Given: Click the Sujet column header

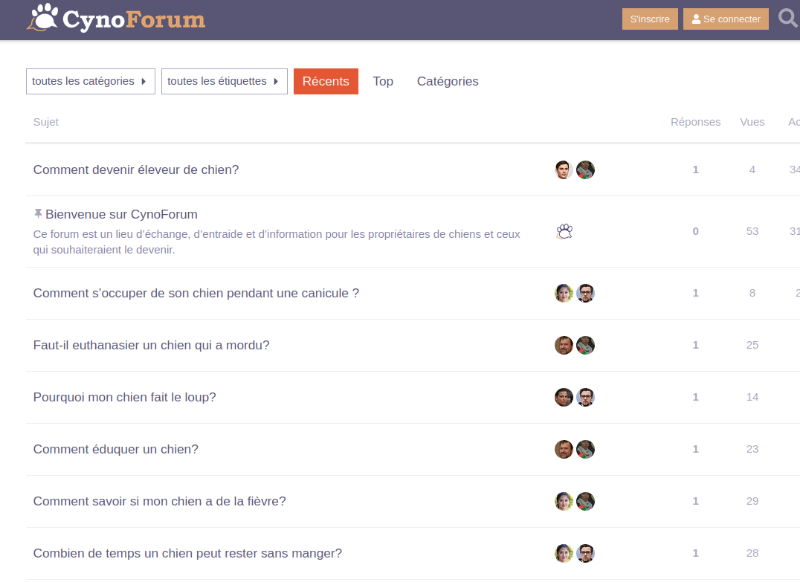Looking at the screenshot, I should [x=46, y=122].
